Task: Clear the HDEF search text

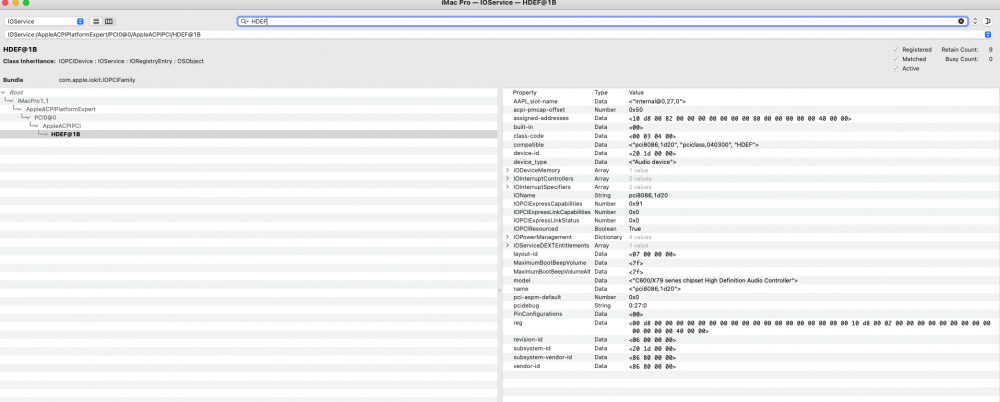Action: coord(961,21)
